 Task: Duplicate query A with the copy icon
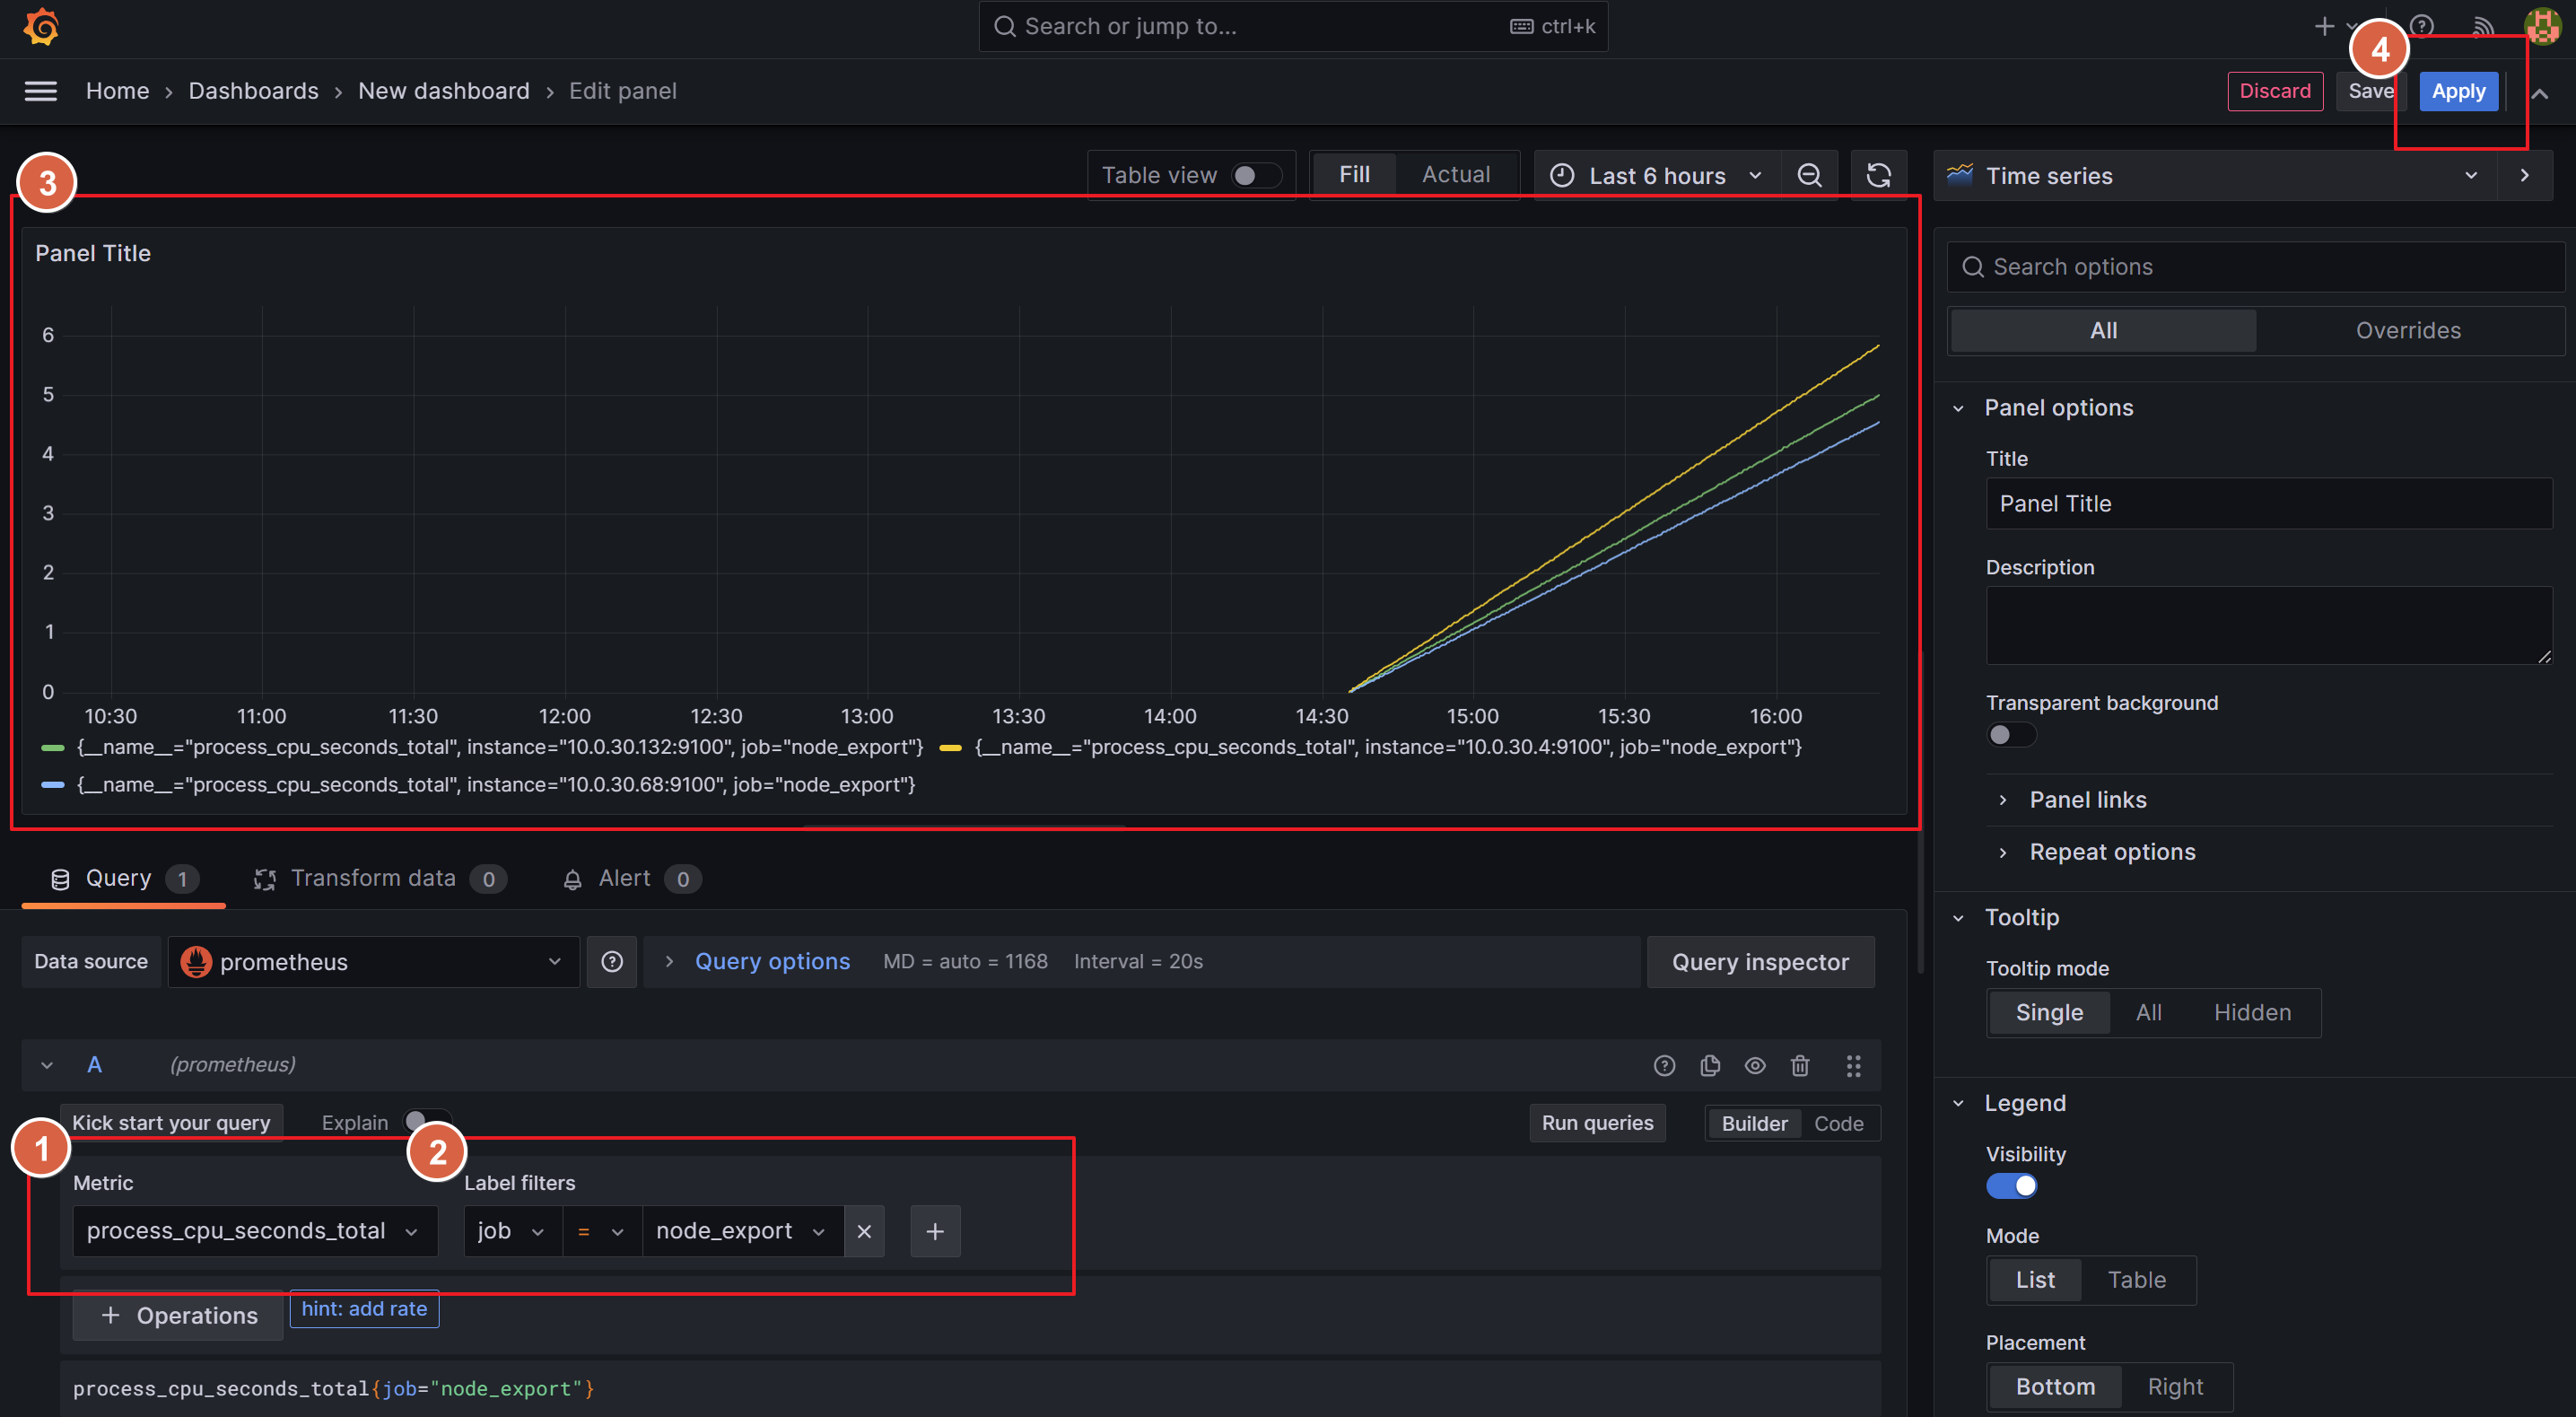(x=1709, y=1065)
